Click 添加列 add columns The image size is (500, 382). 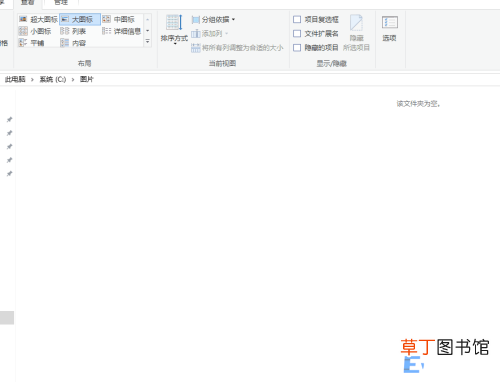click(210, 34)
